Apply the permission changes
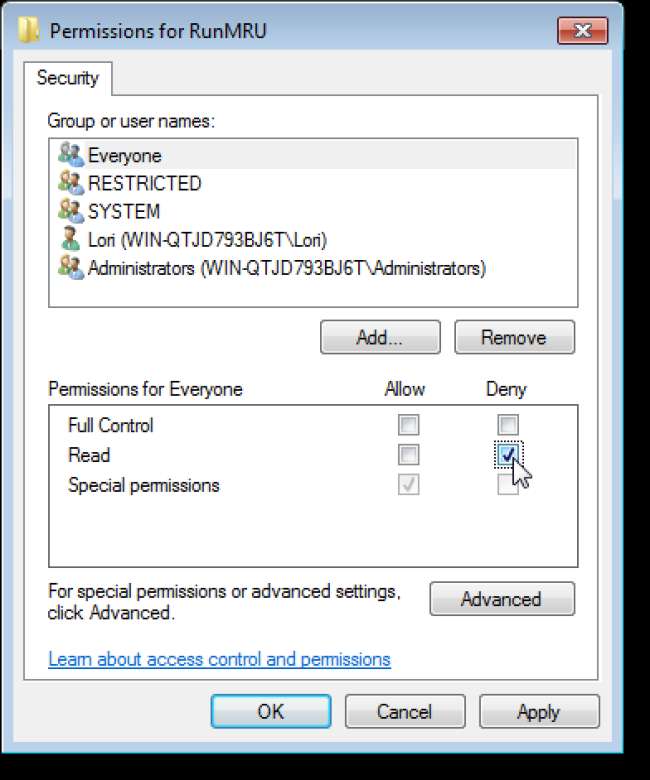The width and height of the screenshot is (650, 780). click(538, 712)
